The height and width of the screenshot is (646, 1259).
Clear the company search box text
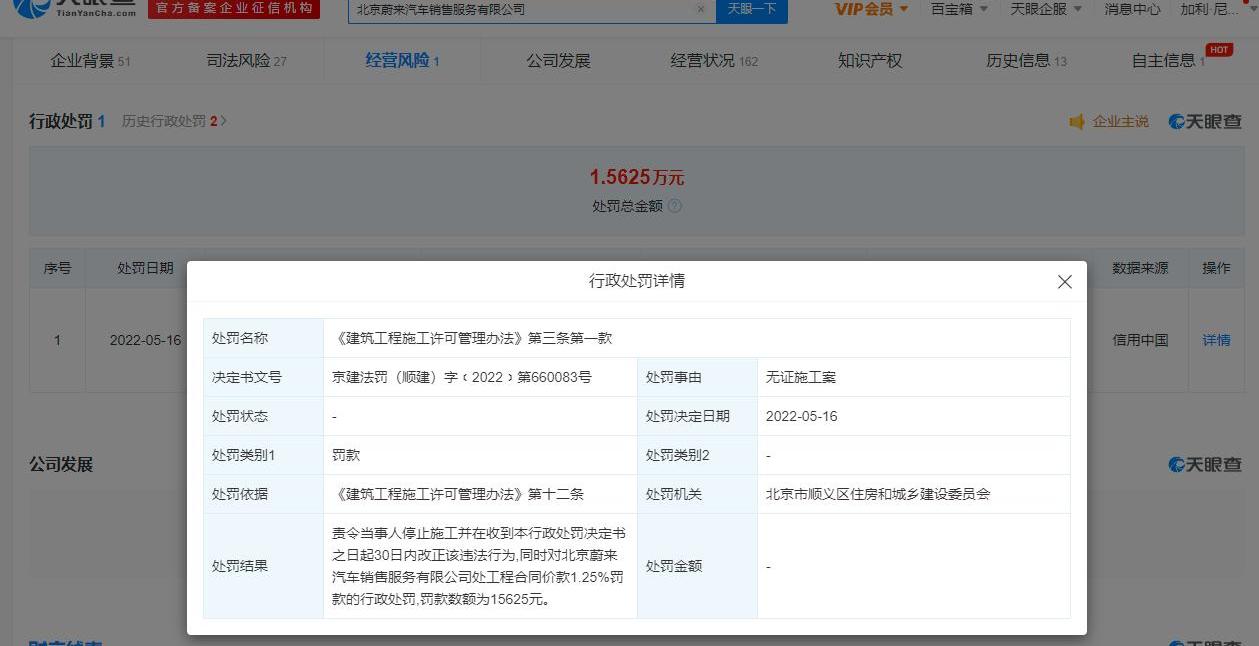pos(700,9)
